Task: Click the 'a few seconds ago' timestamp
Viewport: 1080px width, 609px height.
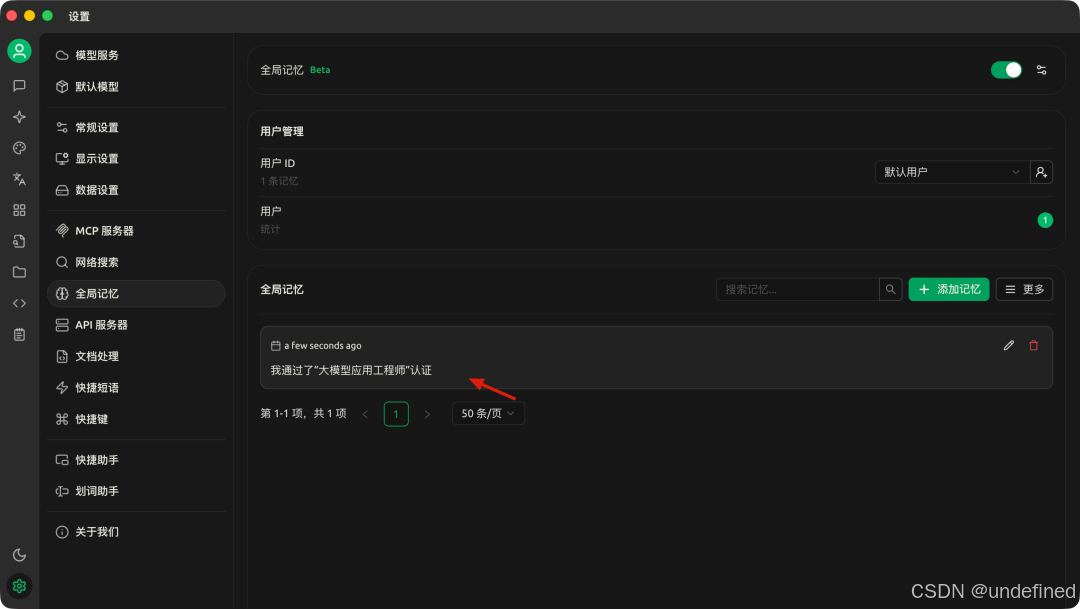Action: pyautogui.click(x=322, y=346)
